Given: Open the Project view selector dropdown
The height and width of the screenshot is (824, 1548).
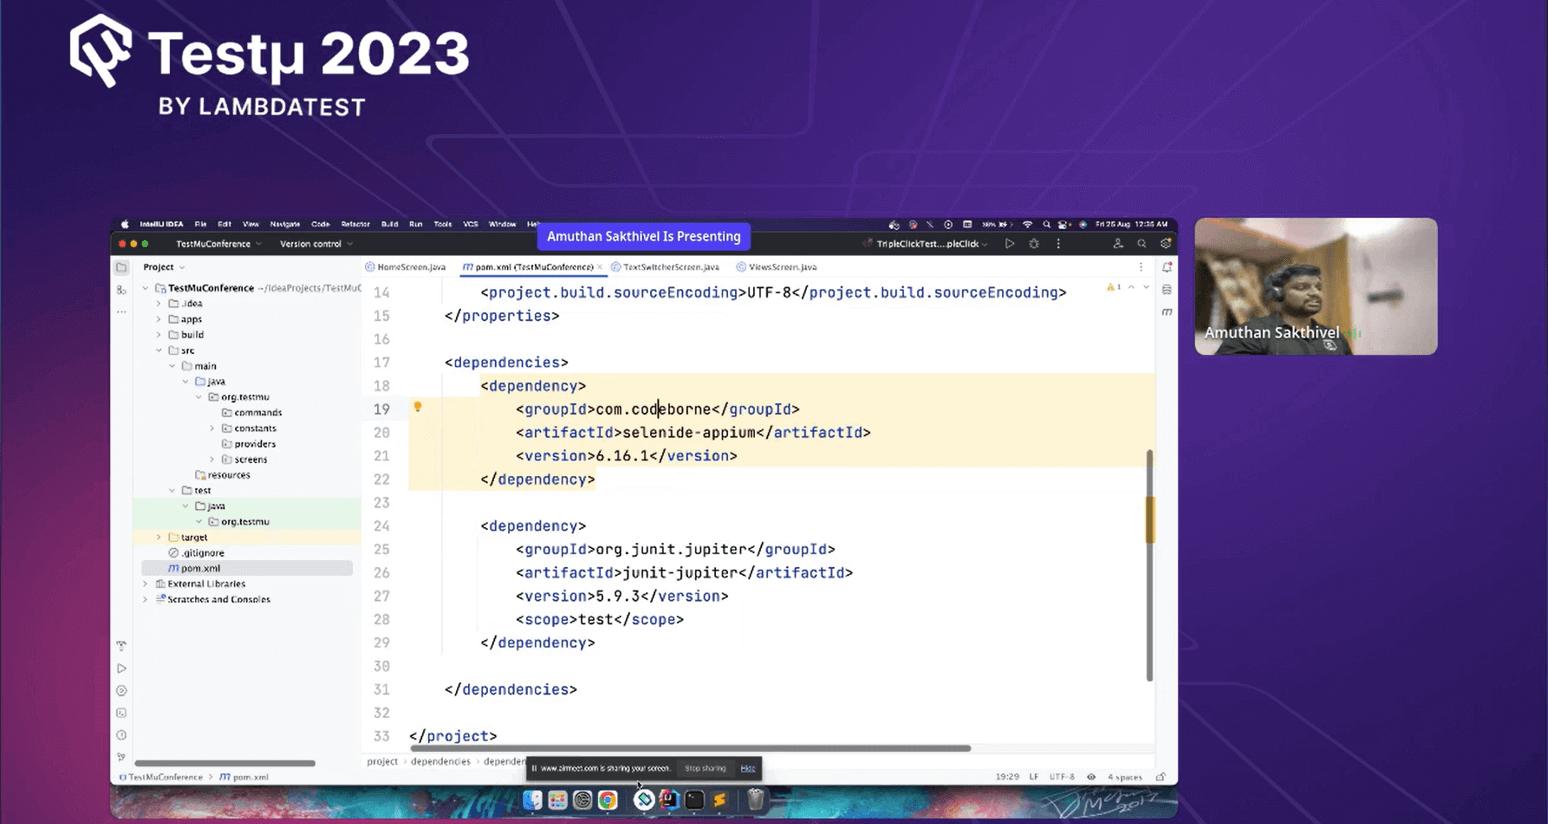Looking at the screenshot, I should coord(164,267).
